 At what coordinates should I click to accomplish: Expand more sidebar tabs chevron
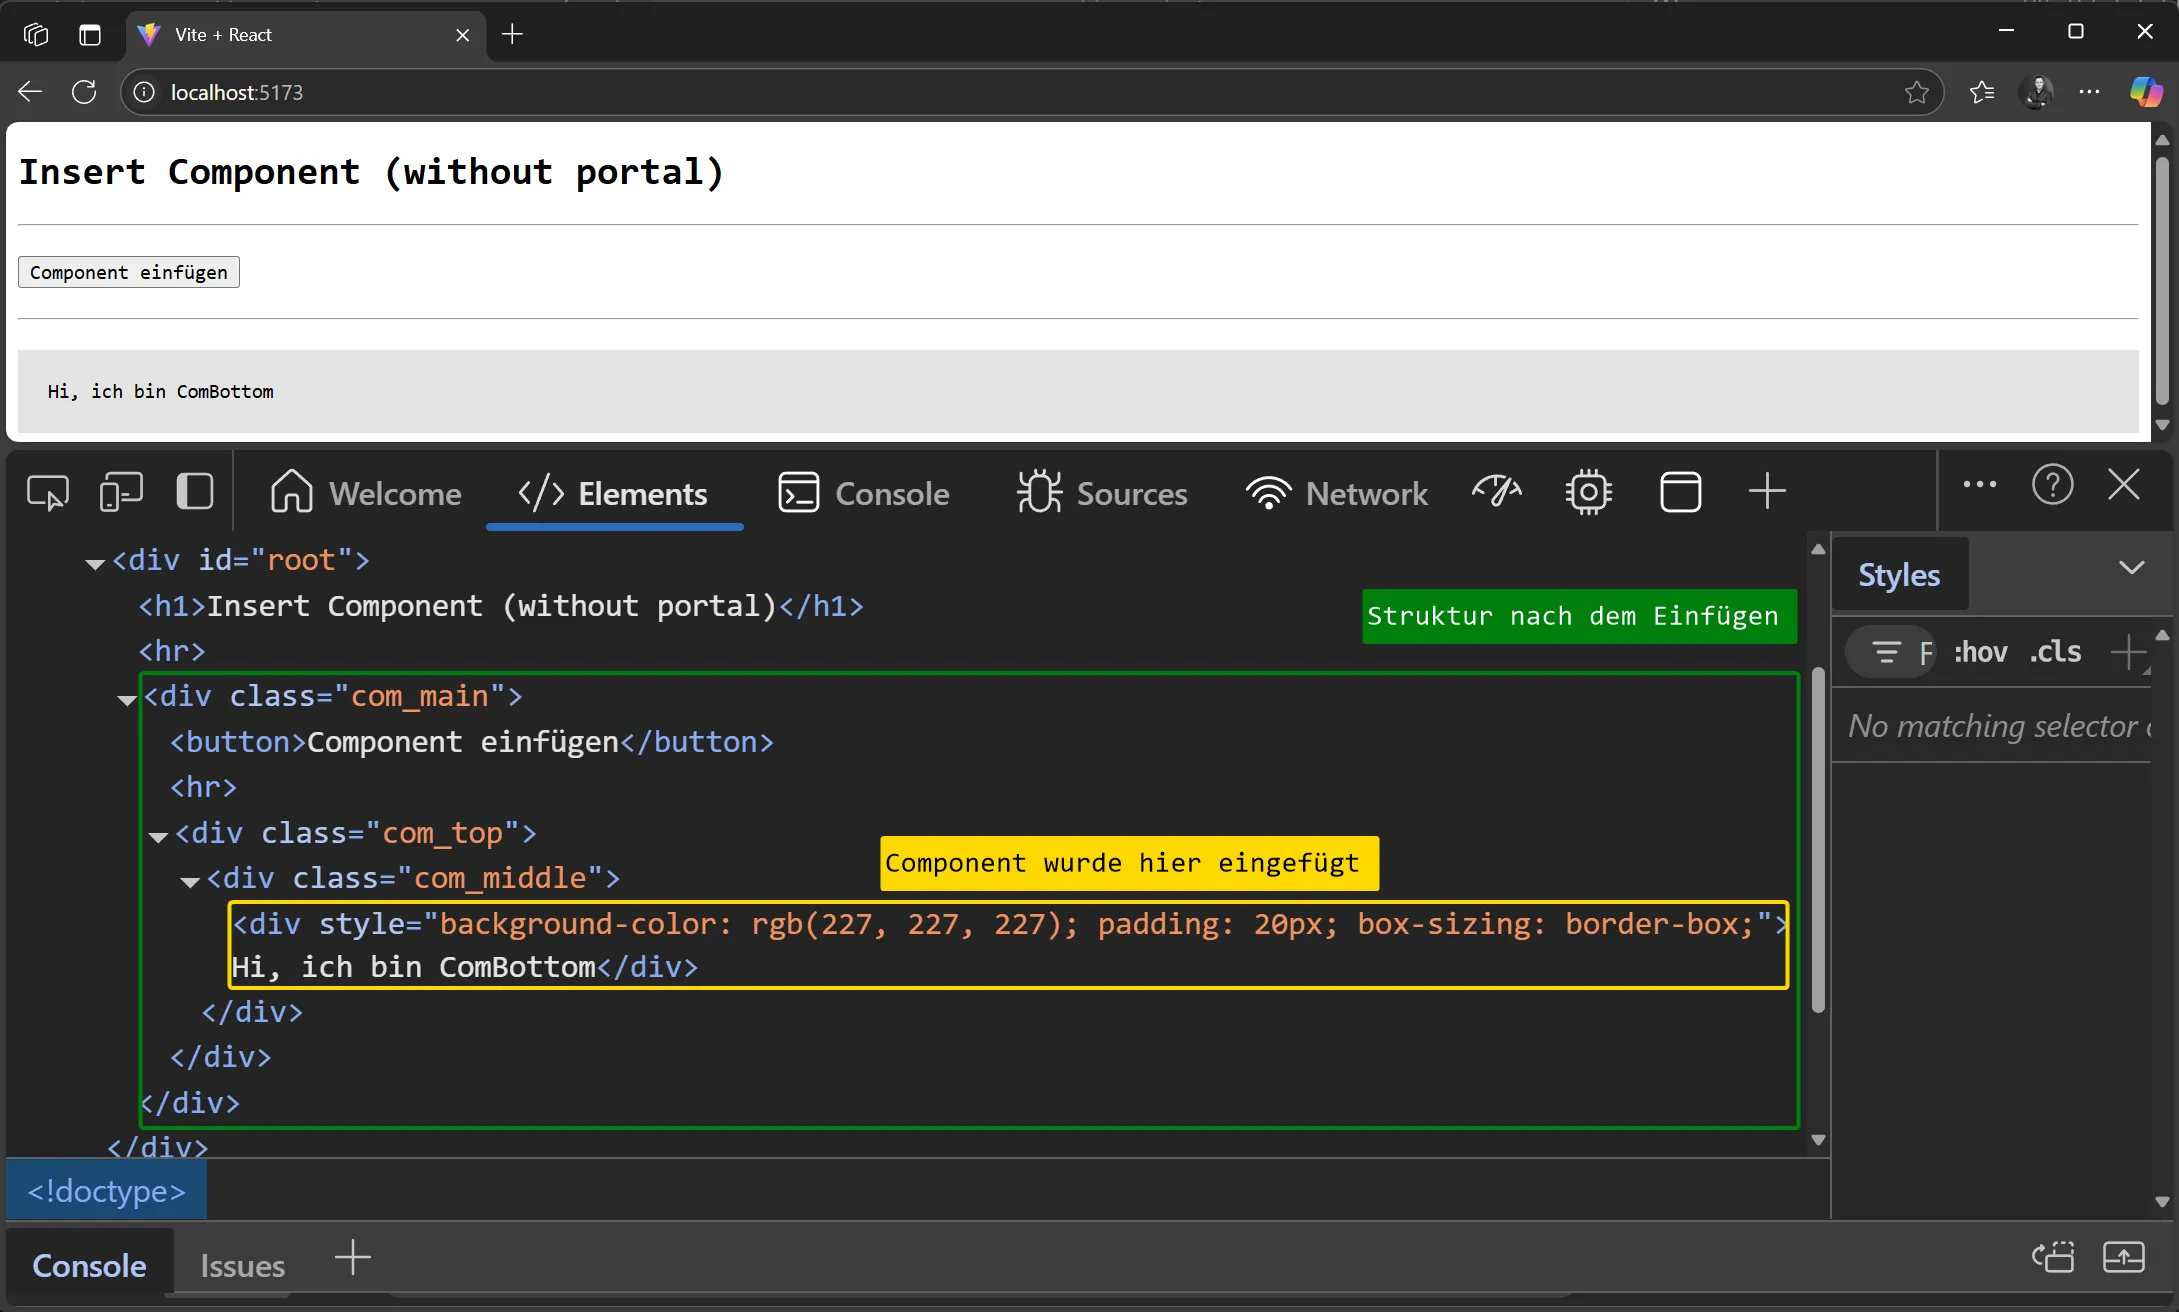pos(2132,568)
